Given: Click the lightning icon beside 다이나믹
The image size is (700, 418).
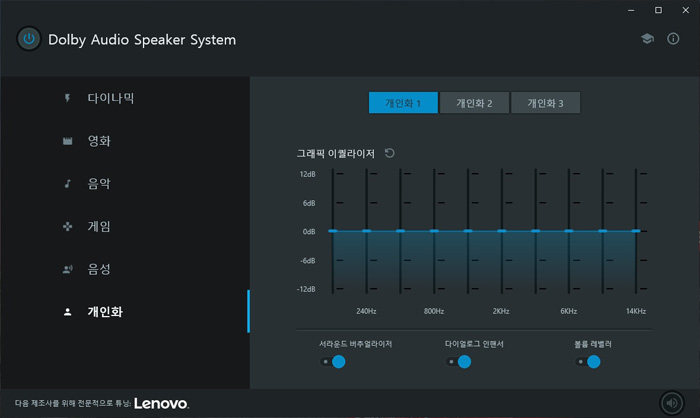Looking at the screenshot, I should tap(67, 98).
